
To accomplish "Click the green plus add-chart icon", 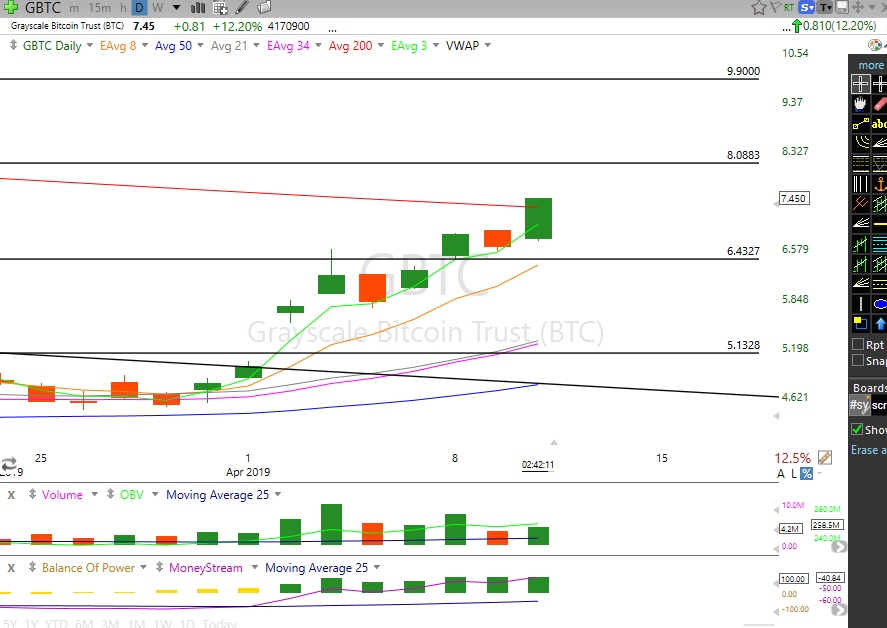I will [11, 7].
